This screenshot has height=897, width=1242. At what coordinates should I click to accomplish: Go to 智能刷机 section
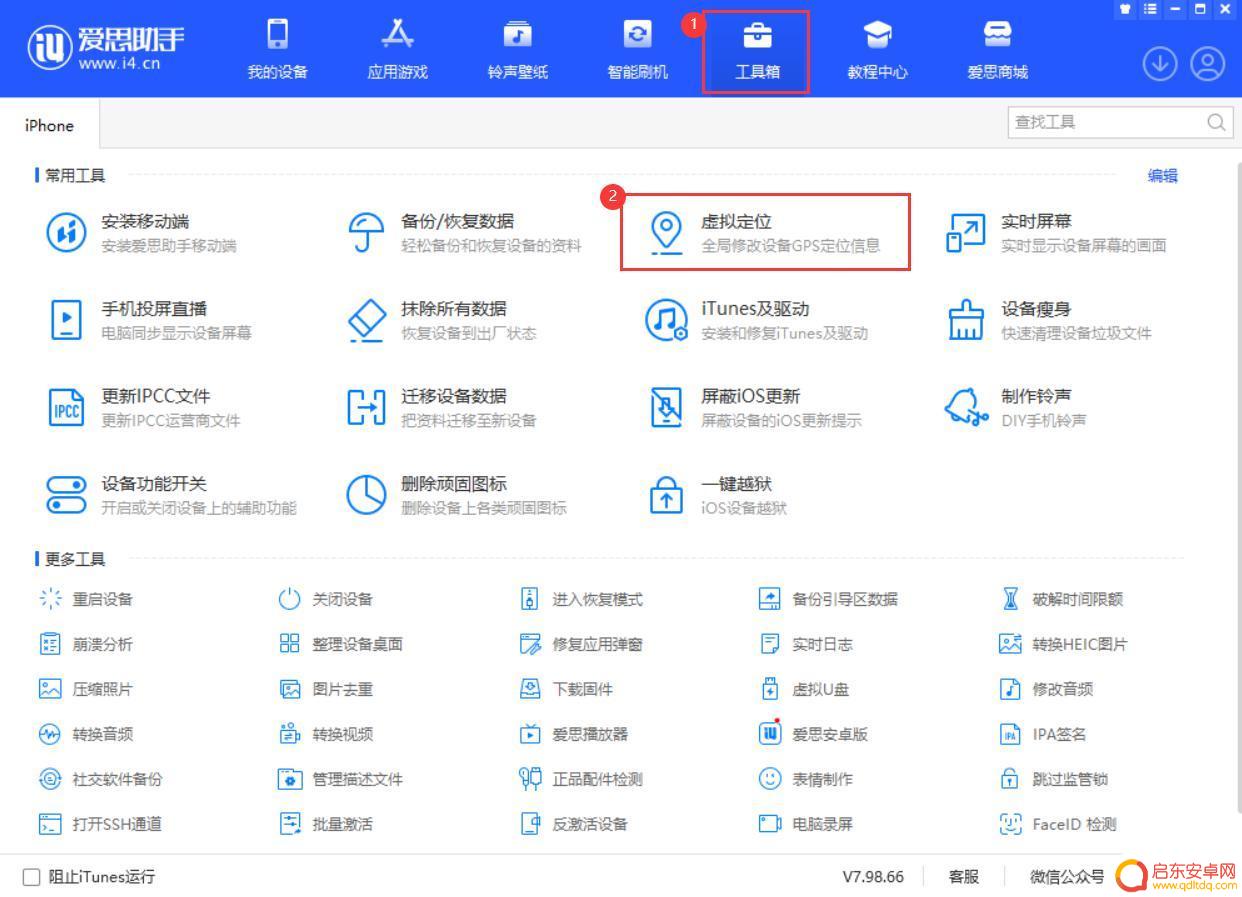click(x=638, y=50)
